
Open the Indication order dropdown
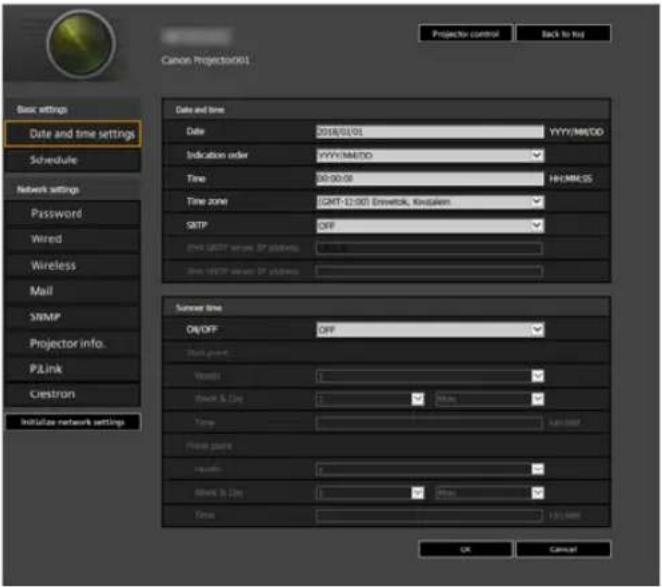tap(430, 155)
